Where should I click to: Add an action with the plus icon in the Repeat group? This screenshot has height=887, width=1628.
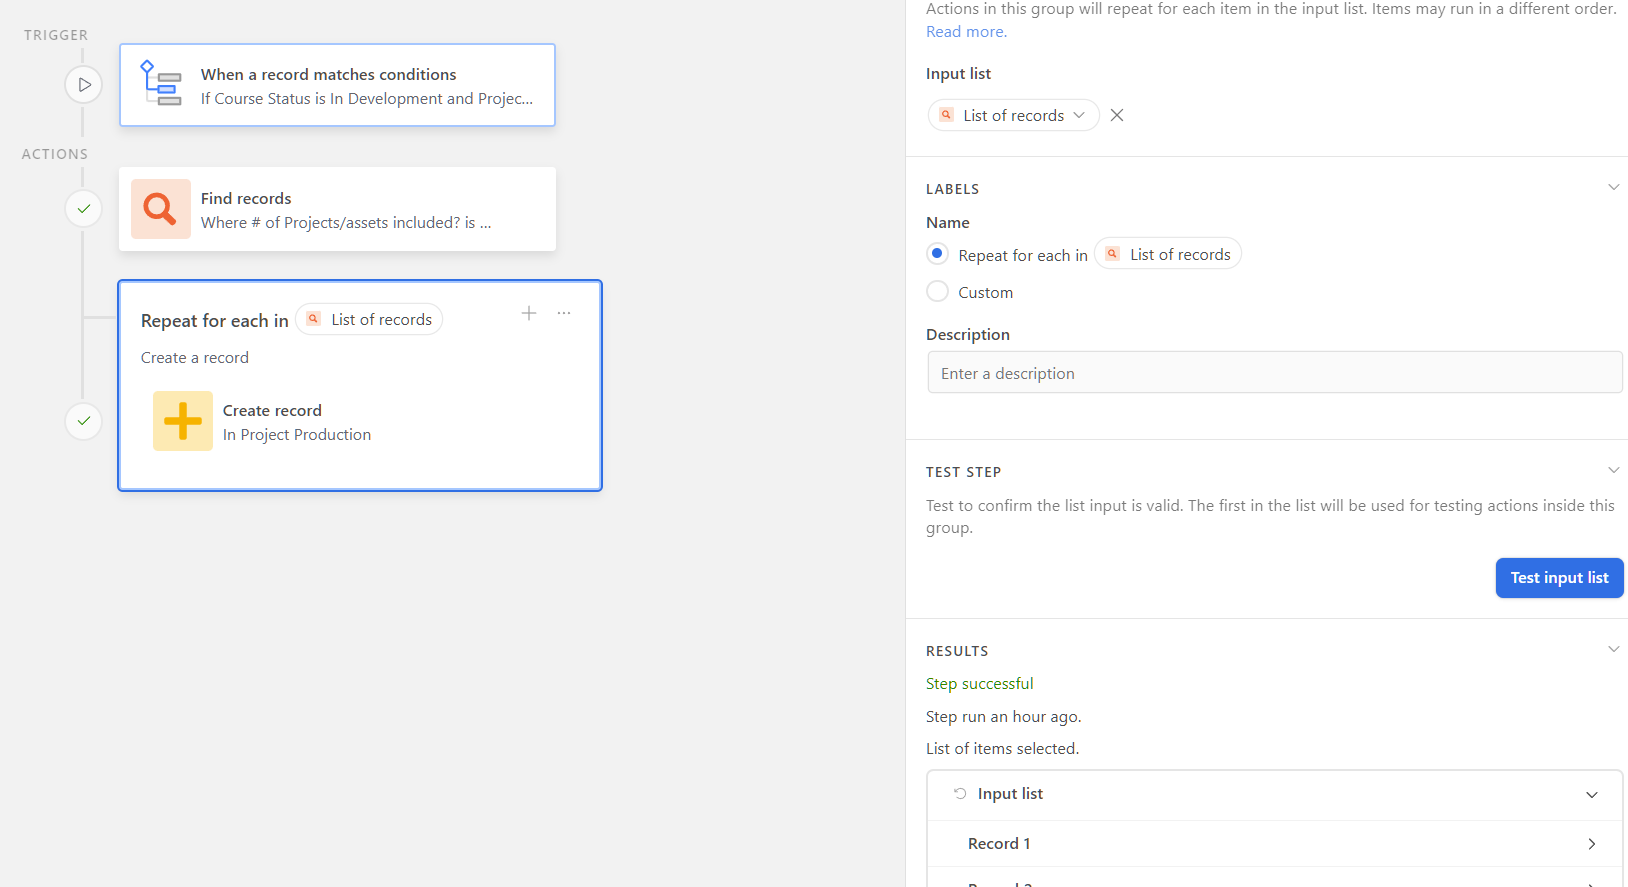coord(529,314)
